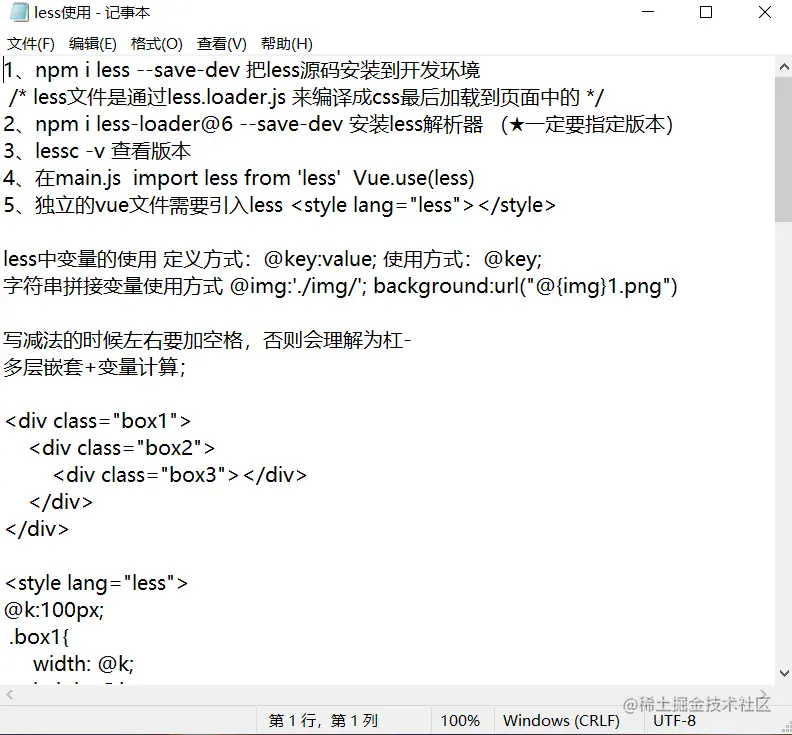Click the line '<div class="box2">'
Image resolution: width=792 pixels, height=735 pixels.
click(x=122, y=448)
